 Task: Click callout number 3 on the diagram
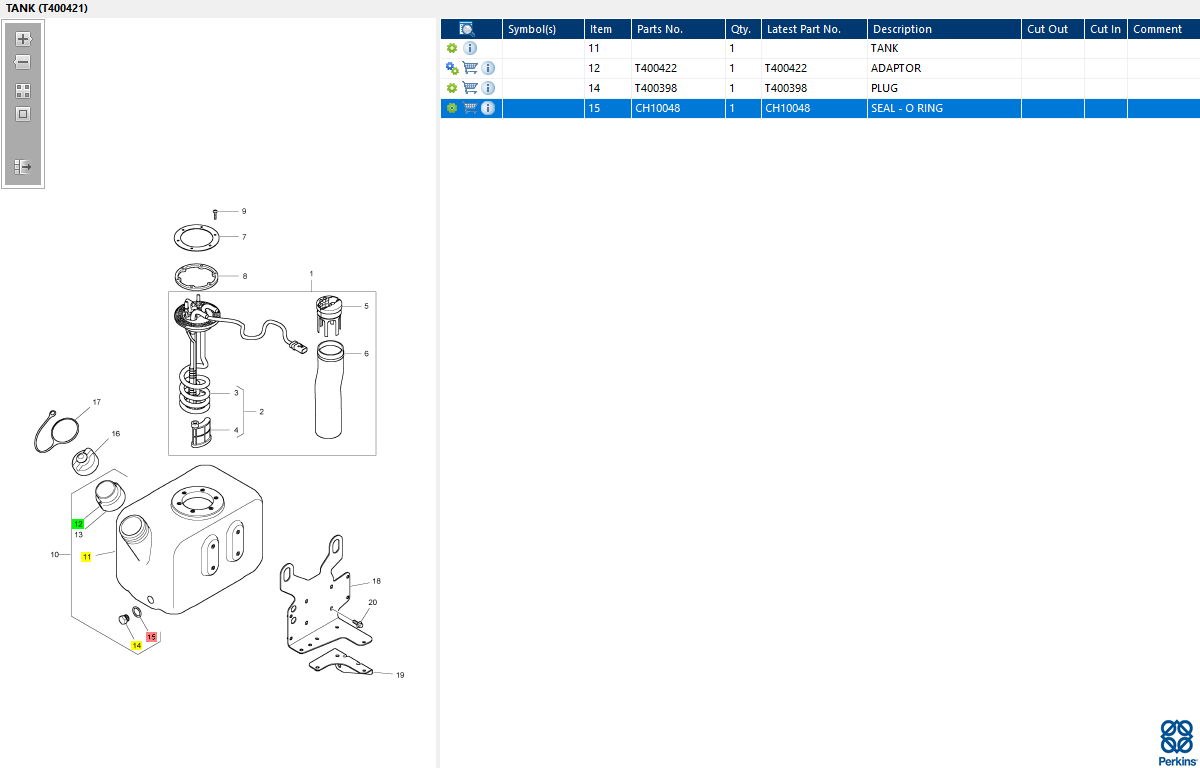point(236,393)
